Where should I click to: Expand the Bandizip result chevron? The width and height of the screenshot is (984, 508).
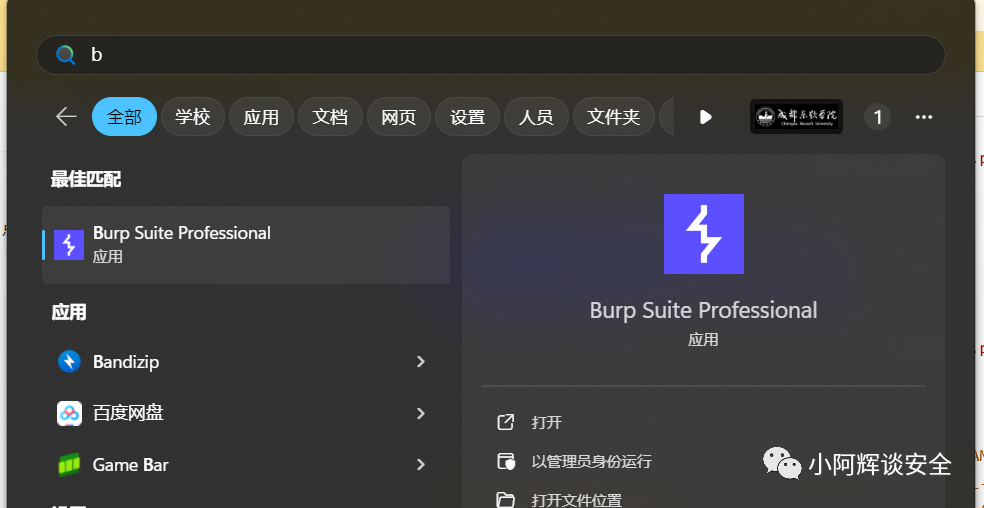[420, 362]
